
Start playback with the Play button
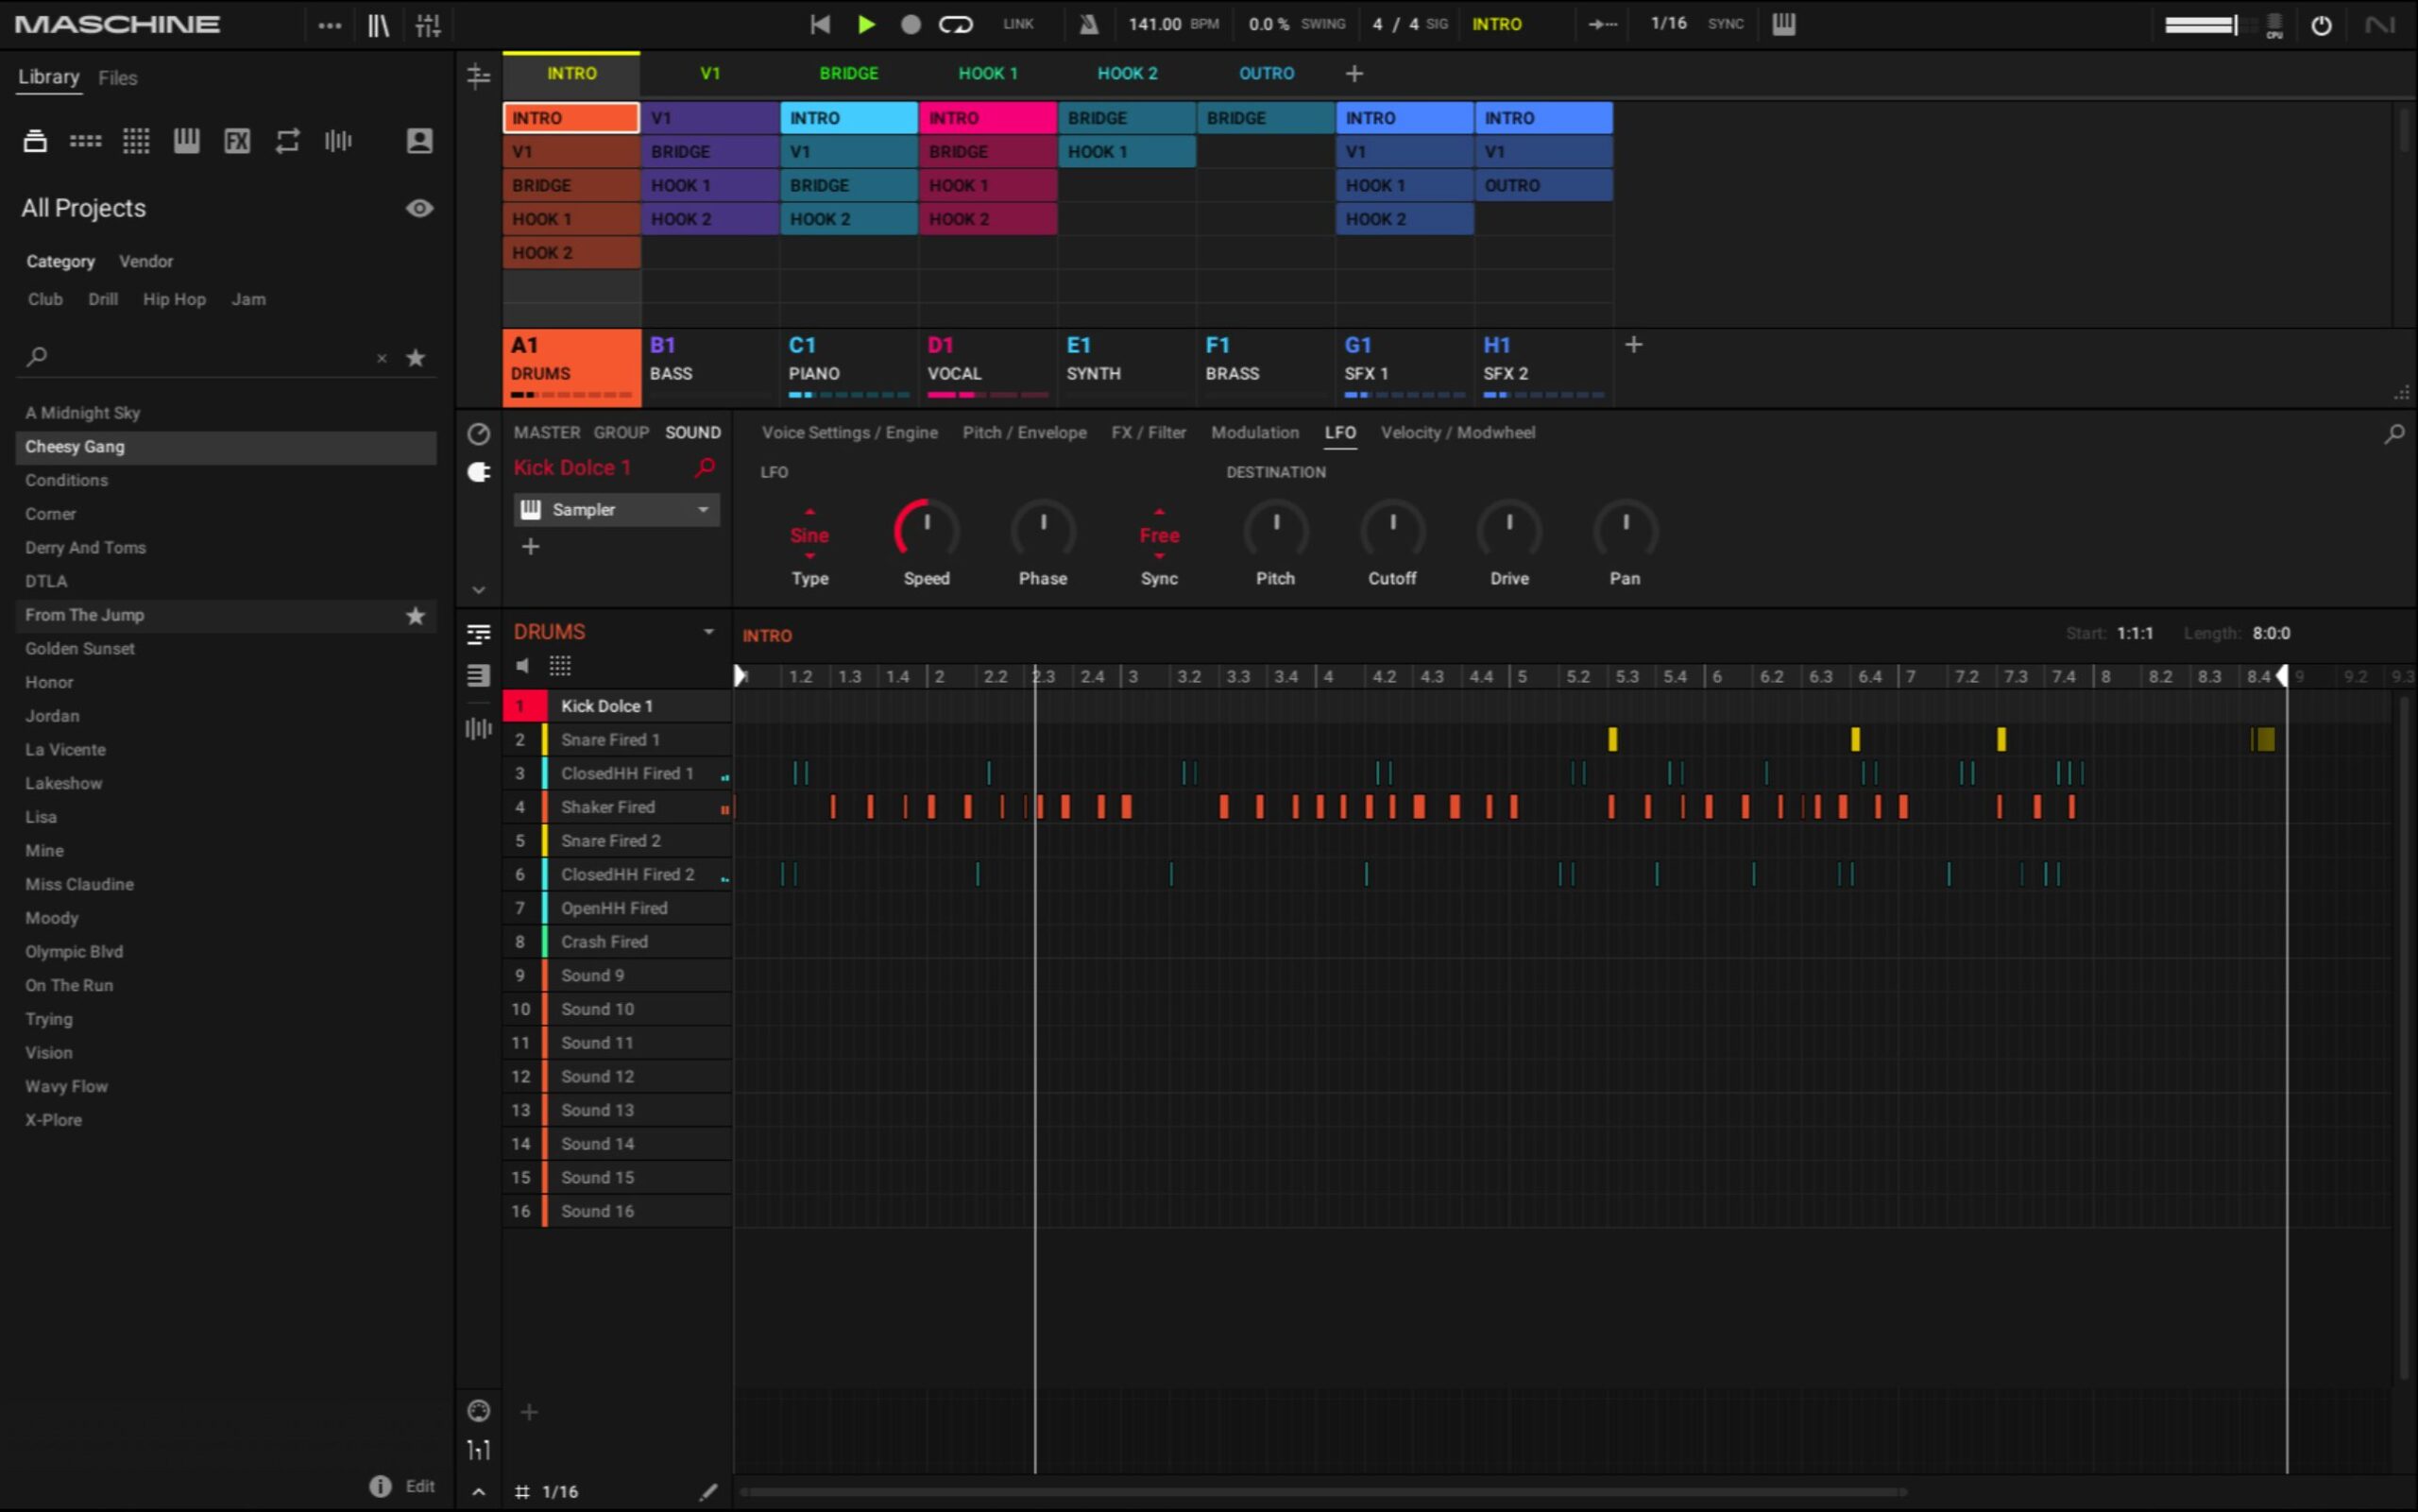pyautogui.click(x=867, y=24)
